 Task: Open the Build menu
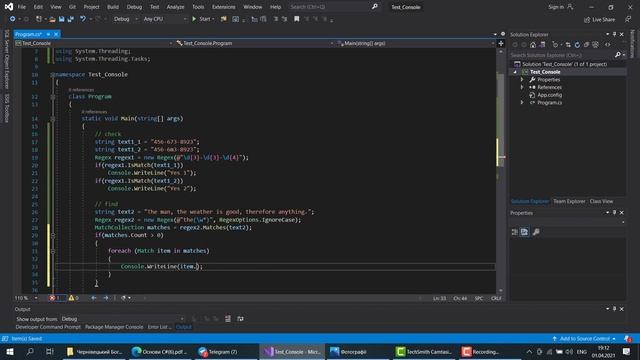(x=113, y=7)
